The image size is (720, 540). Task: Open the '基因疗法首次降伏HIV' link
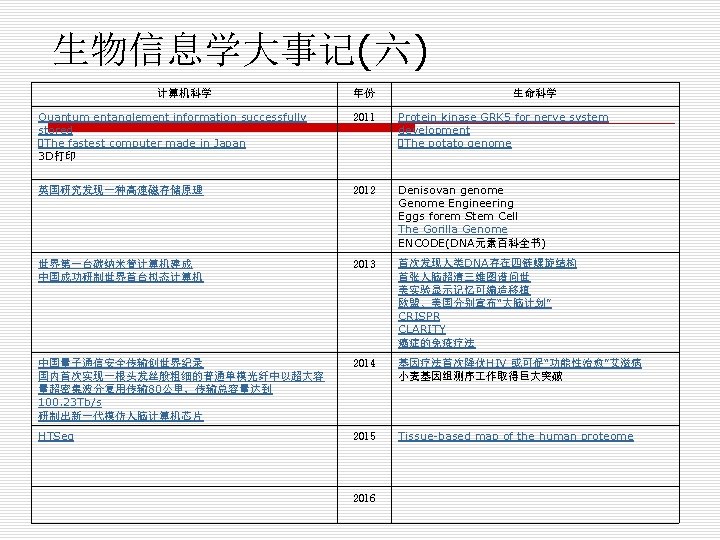coord(520,363)
